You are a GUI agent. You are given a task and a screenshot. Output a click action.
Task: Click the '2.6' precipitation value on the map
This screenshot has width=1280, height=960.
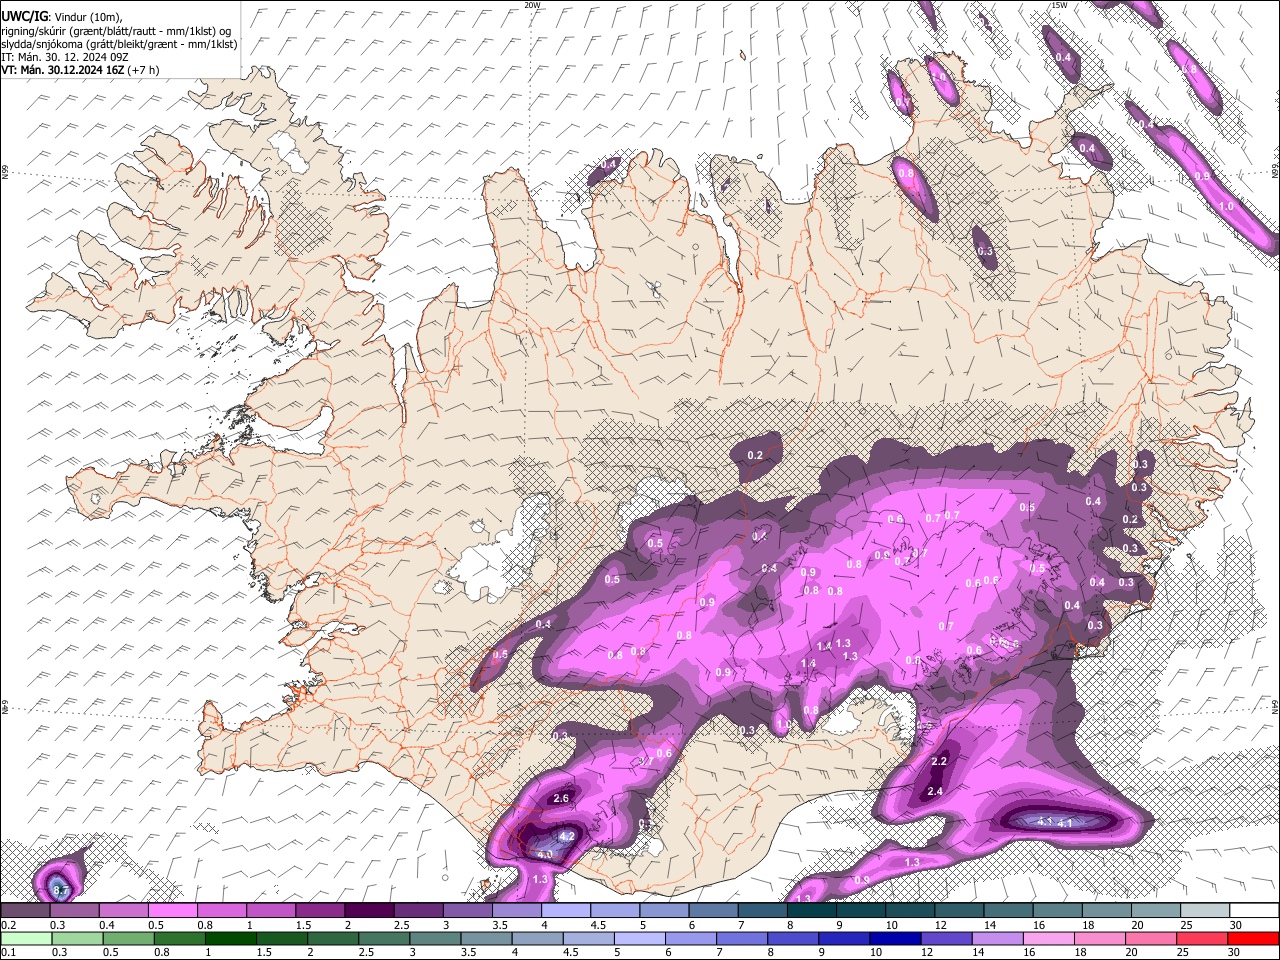point(561,798)
